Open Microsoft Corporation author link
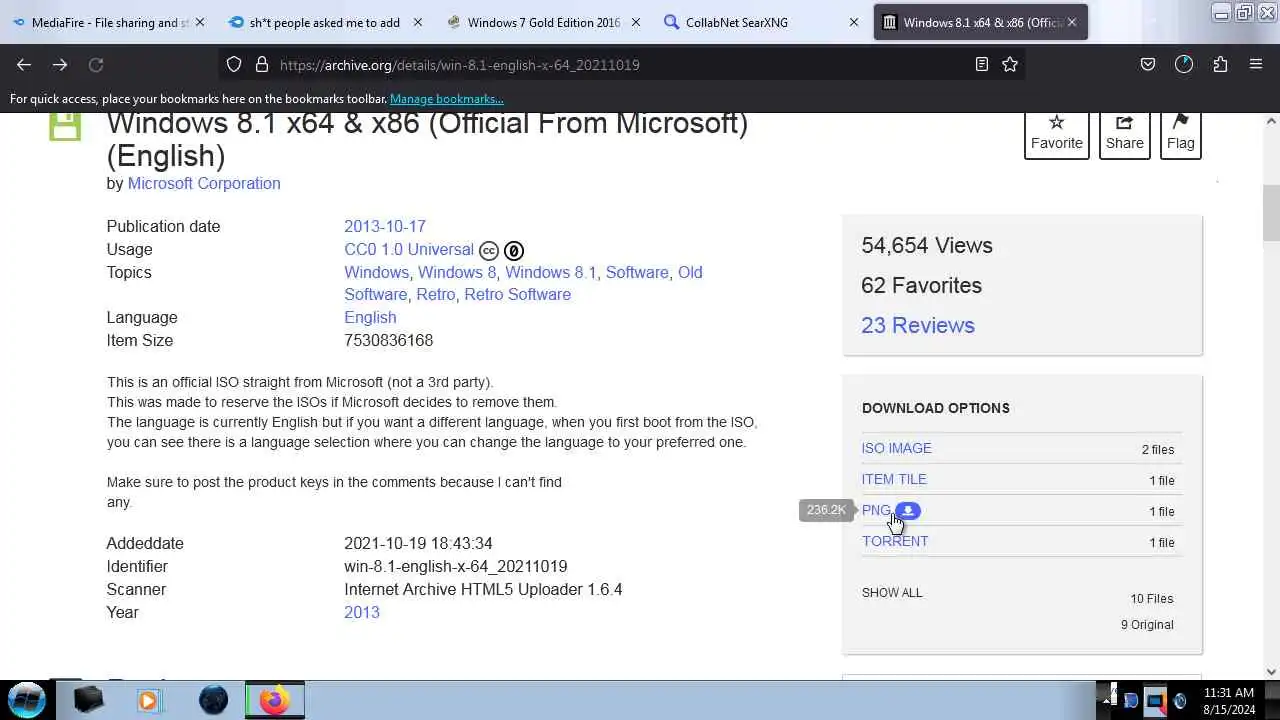 pyautogui.click(x=204, y=183)
